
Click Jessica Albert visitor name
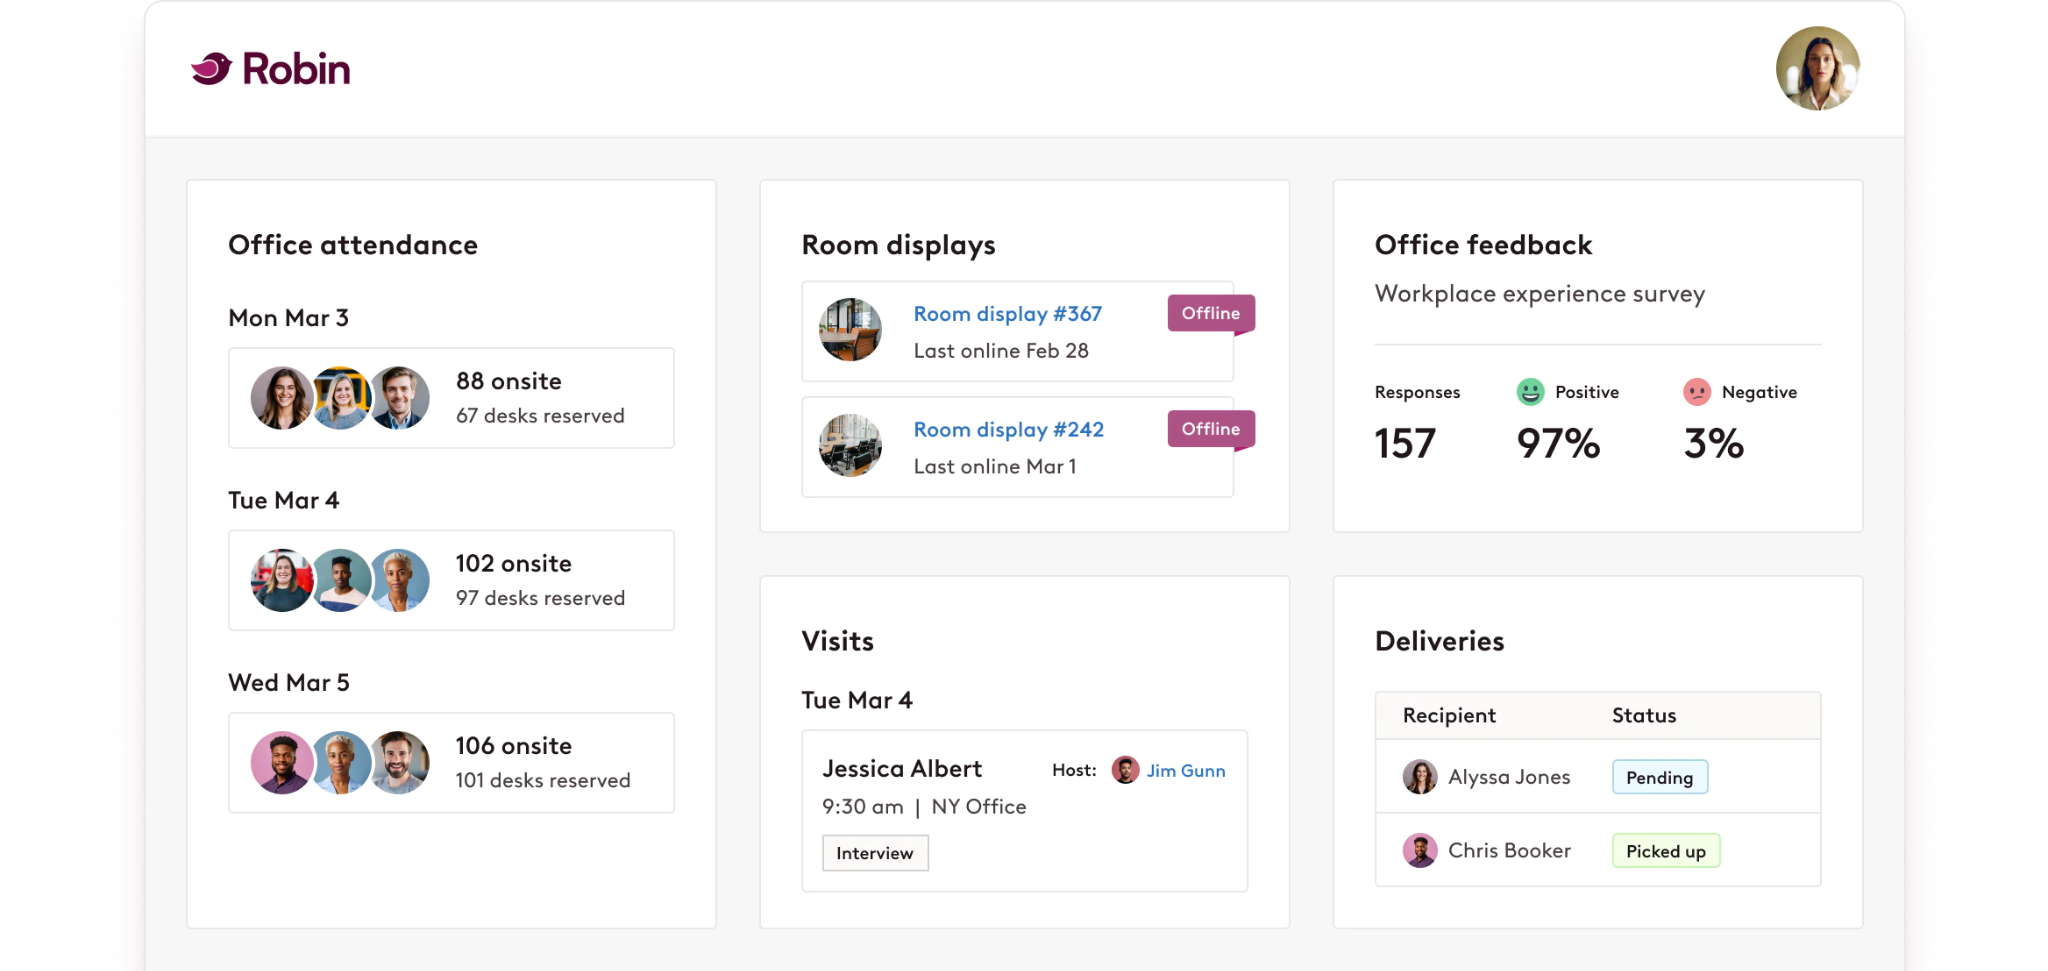coord(902,769)
